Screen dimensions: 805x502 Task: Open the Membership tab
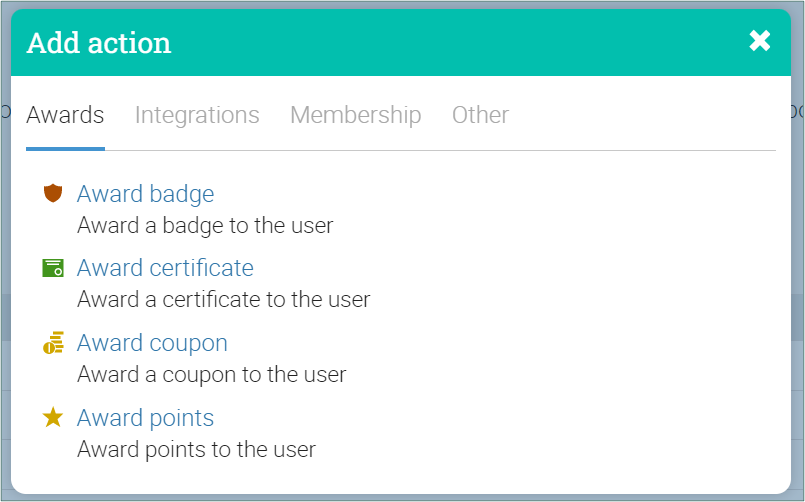[355, 115]
